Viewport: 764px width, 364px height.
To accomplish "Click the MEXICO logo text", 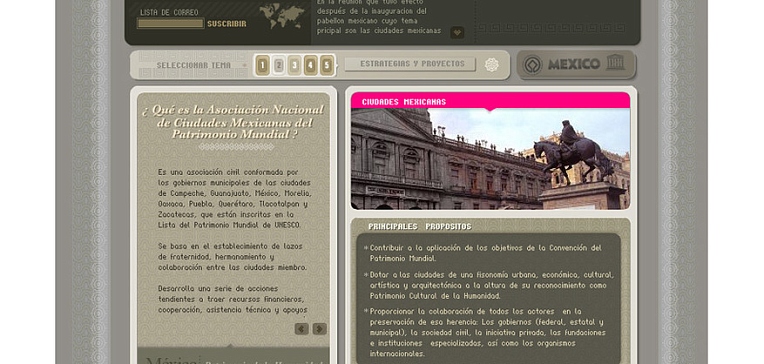I will (x=573, y=64).
